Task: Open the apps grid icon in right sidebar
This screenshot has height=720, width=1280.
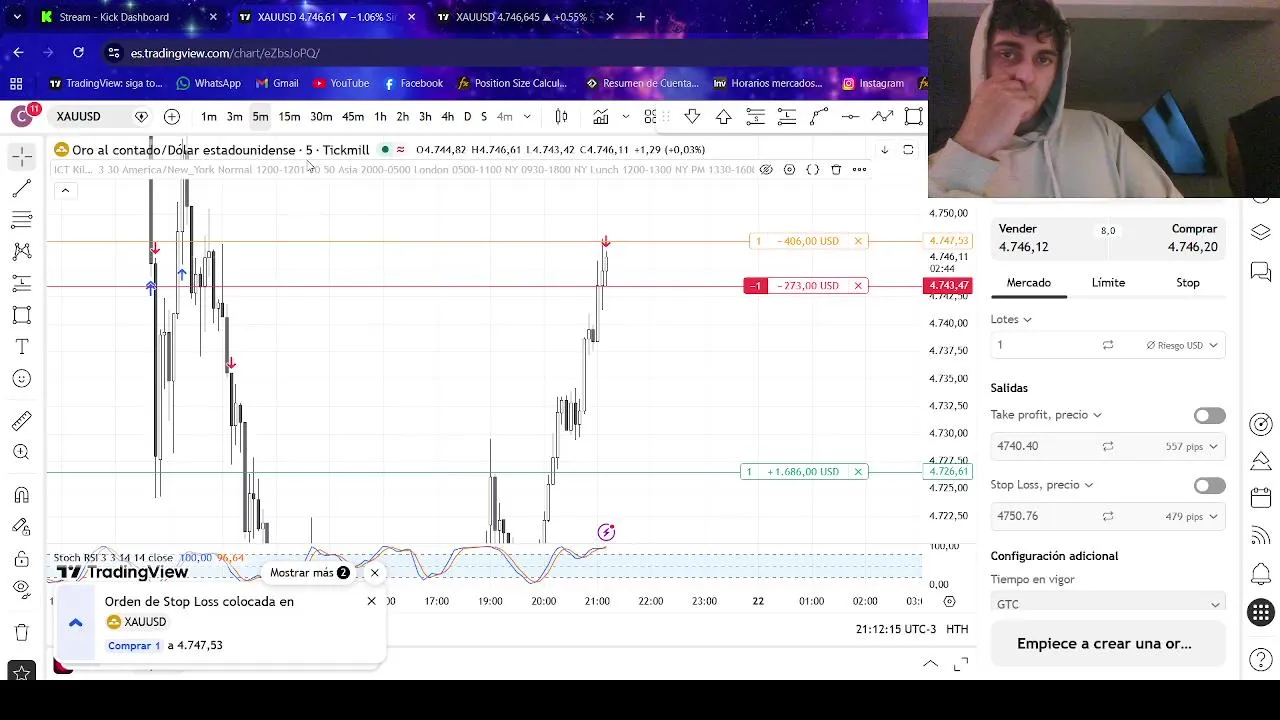Action: pyautogui.click(x=1261, y=612)
